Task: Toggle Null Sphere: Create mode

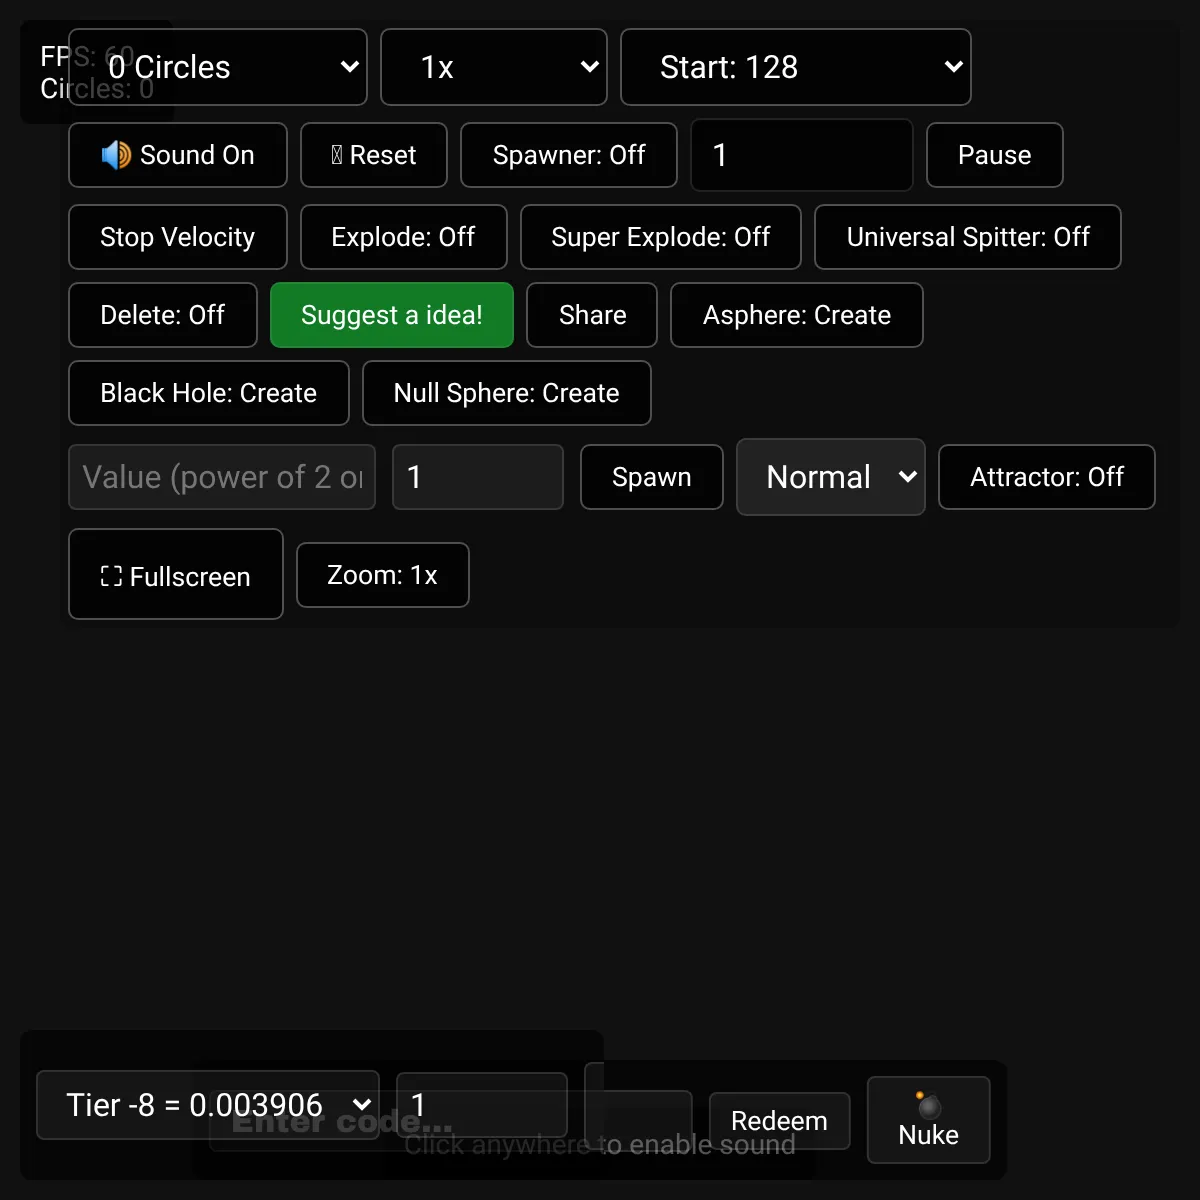Action: pyautogui.click(x=507, y=393)
